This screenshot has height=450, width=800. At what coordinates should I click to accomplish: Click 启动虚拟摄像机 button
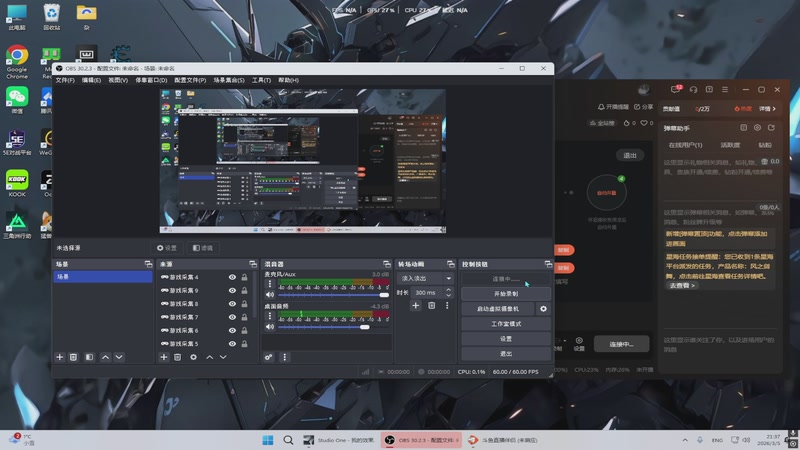pos(498,309)
